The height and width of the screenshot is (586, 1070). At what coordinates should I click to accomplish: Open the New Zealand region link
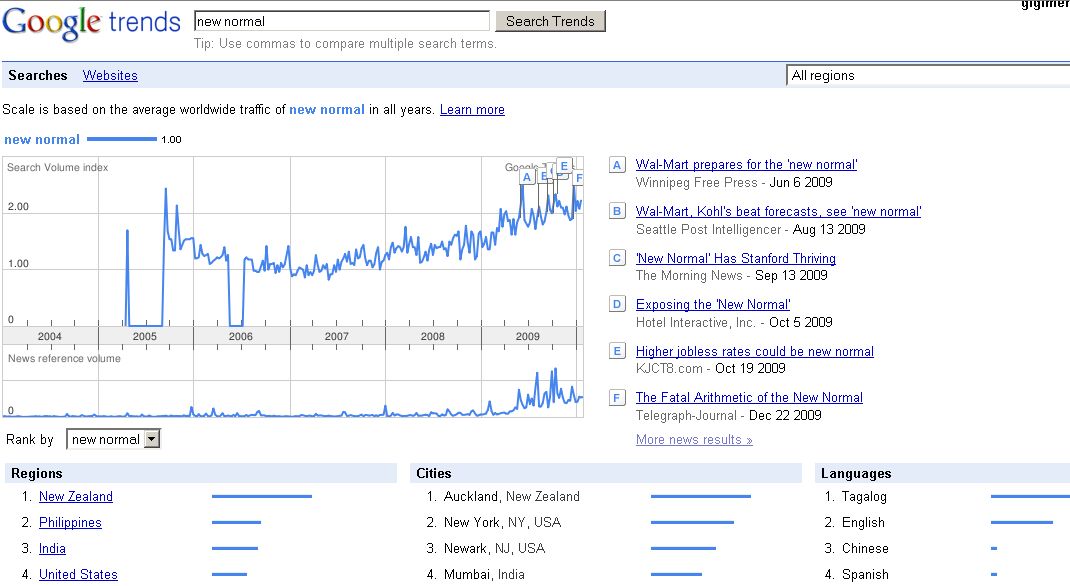76,497
